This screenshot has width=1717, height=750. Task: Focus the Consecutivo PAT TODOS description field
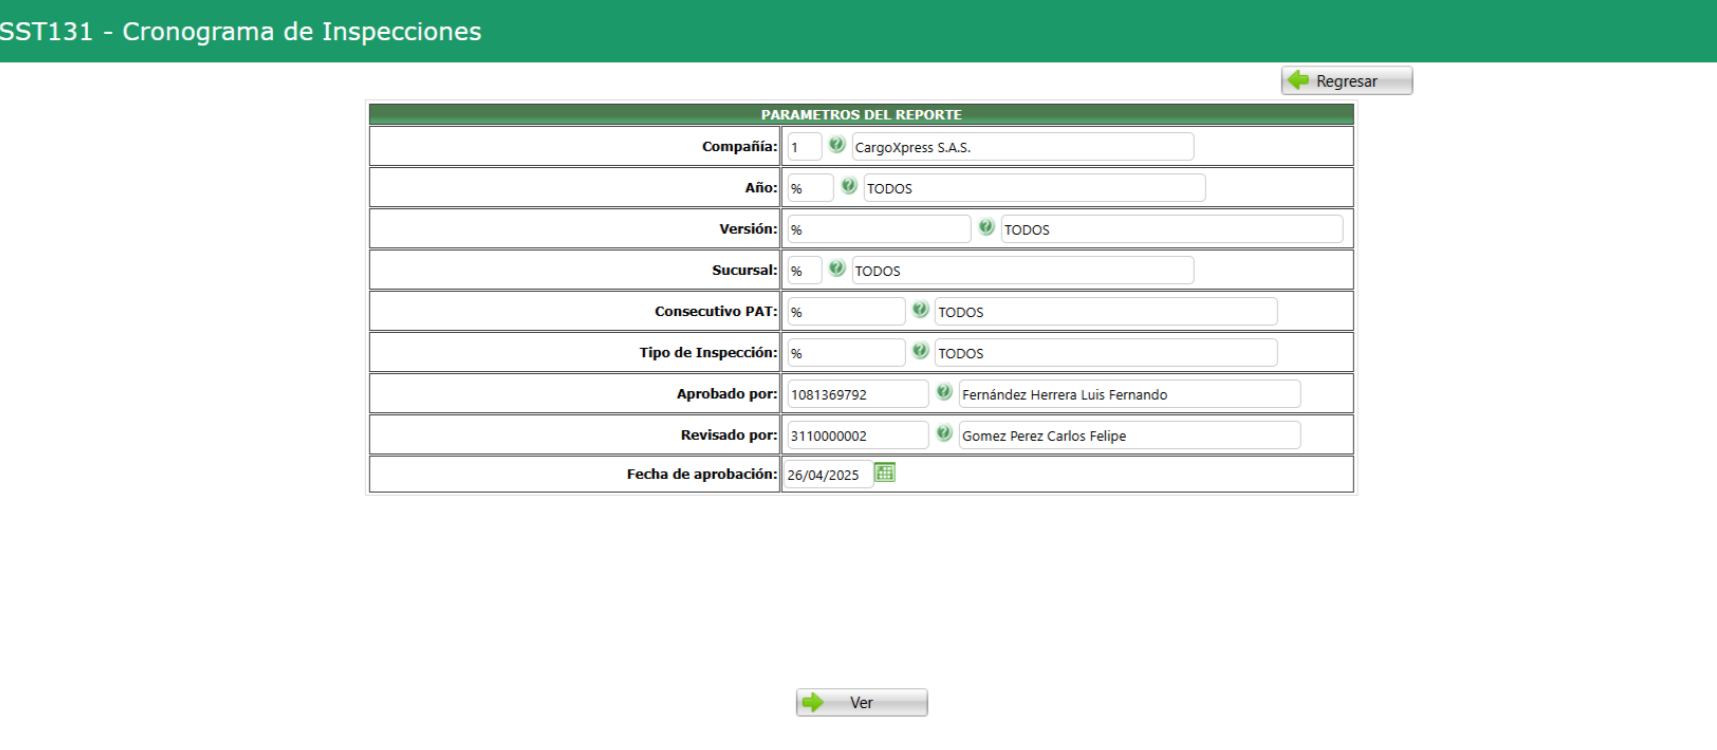[x=1106, y=312]
